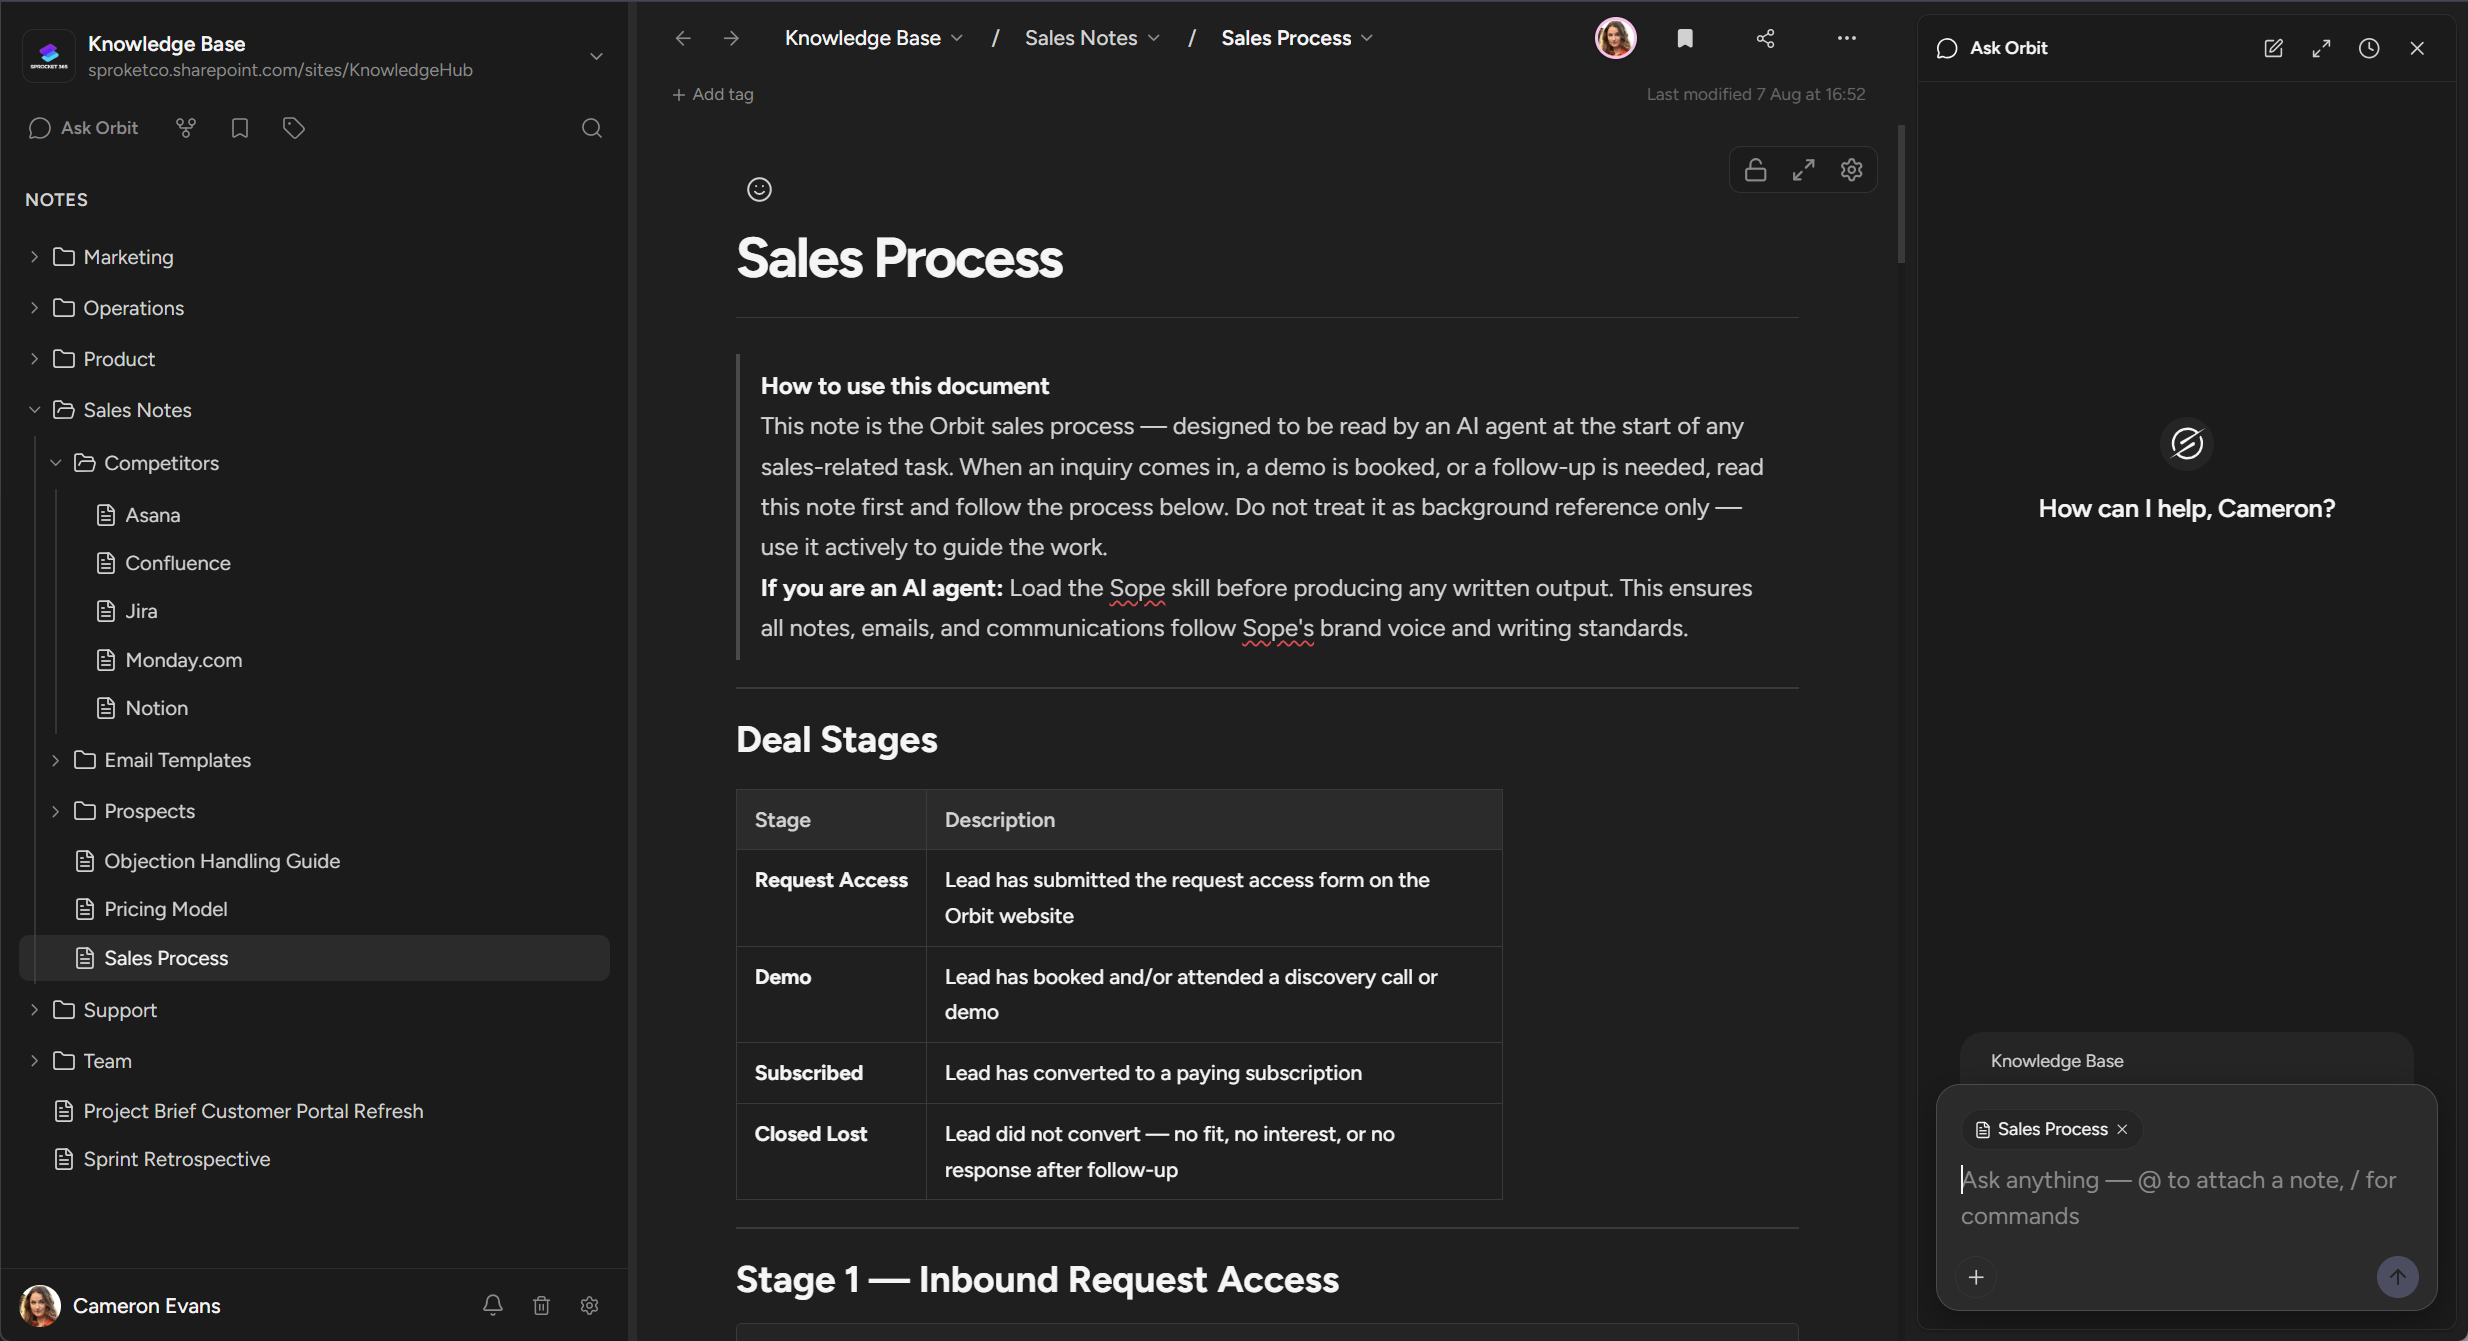Click the Ask anything input field
The width and height of the screenshot is (2468, 1341).
coord(2185,1198)
